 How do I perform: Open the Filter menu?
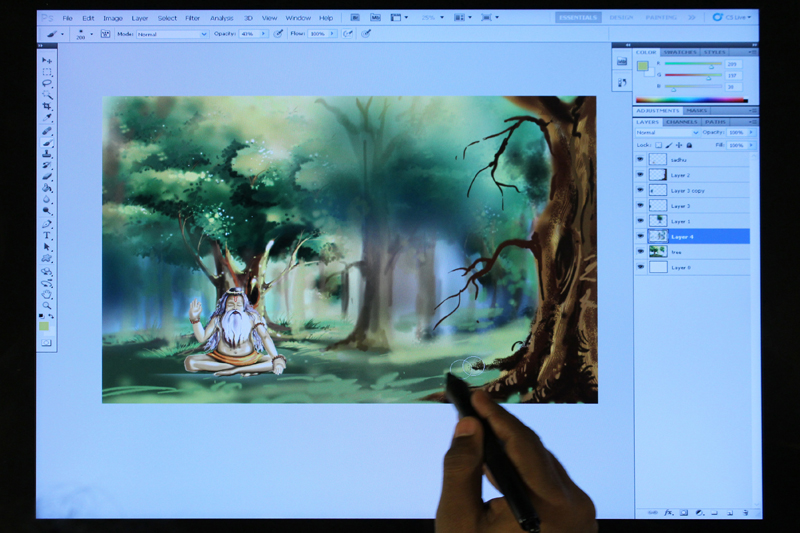[x=192, y=18]
